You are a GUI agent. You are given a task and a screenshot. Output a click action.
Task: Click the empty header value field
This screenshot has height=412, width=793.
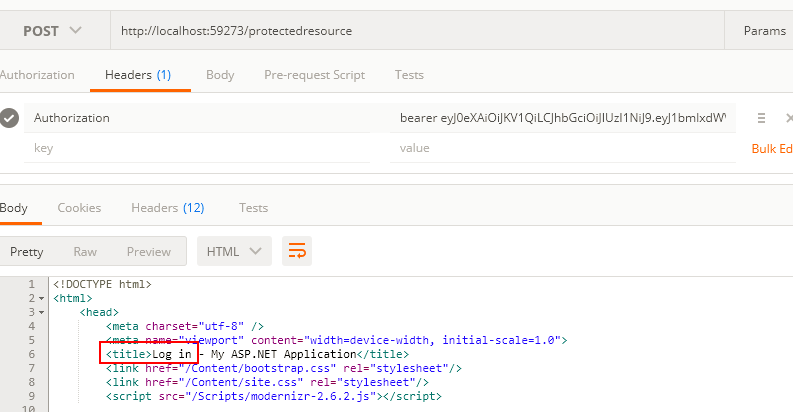pos(562,148)
